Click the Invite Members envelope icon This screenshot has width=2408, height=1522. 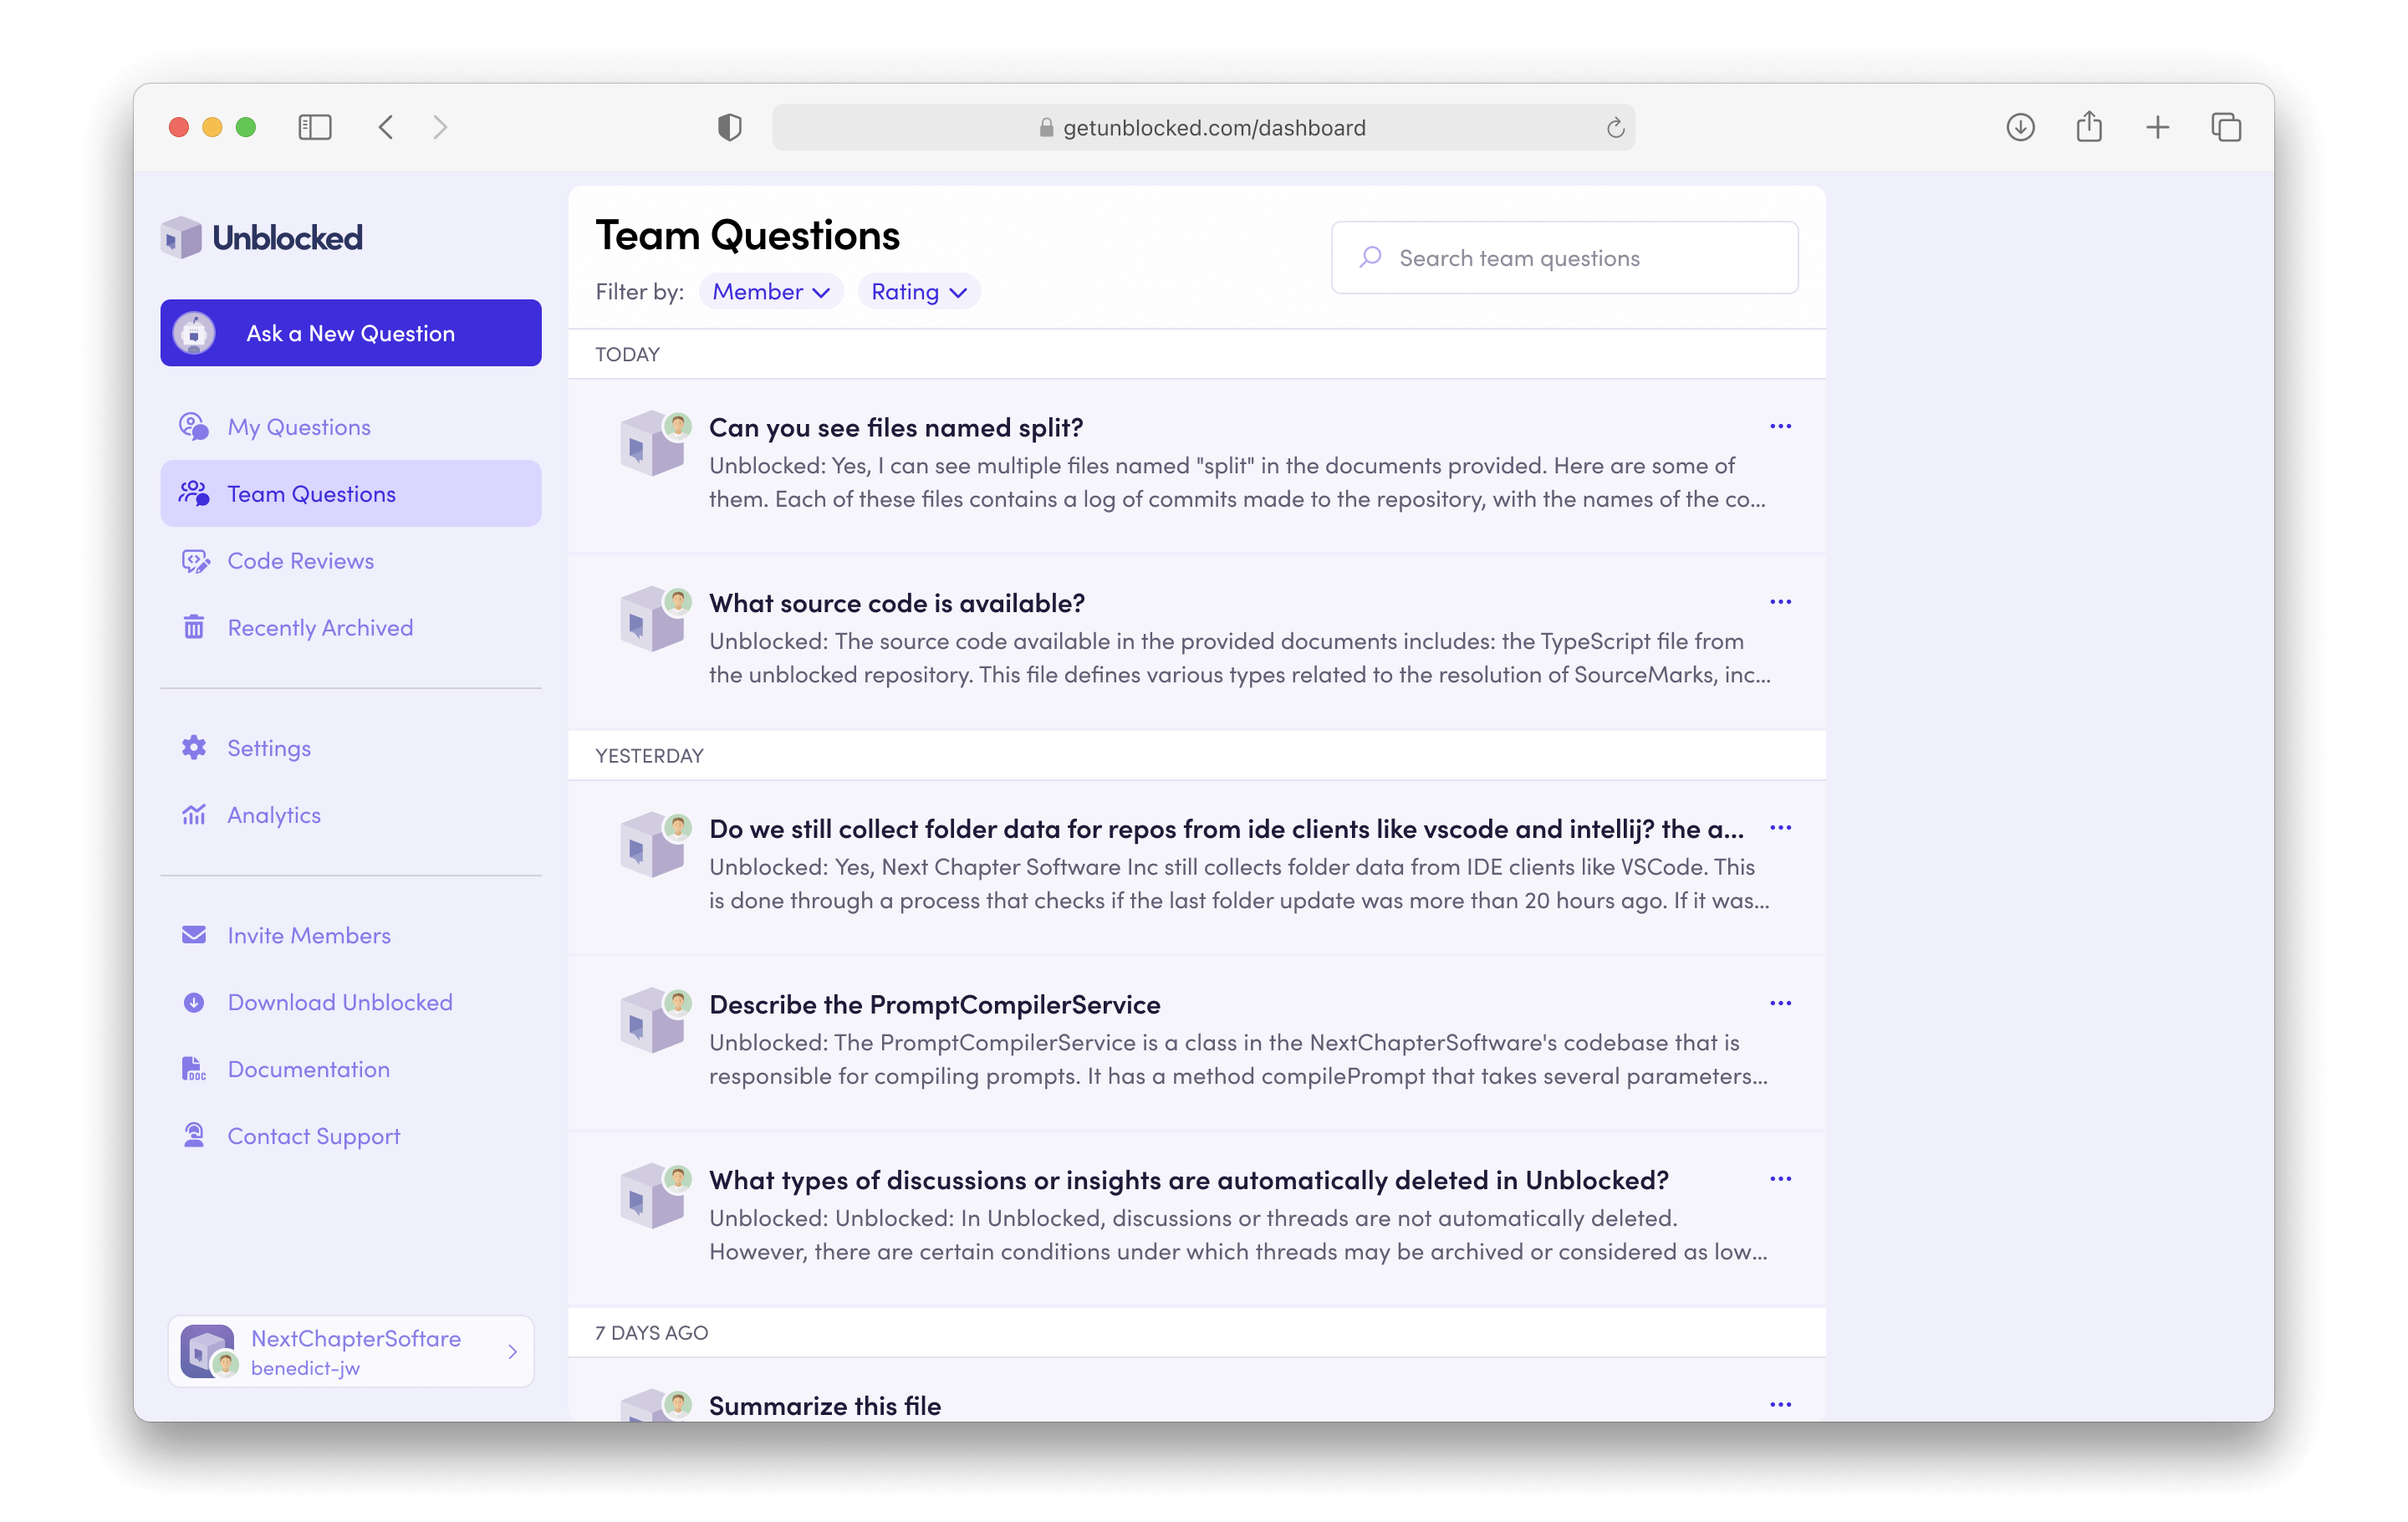pos(194,935)
